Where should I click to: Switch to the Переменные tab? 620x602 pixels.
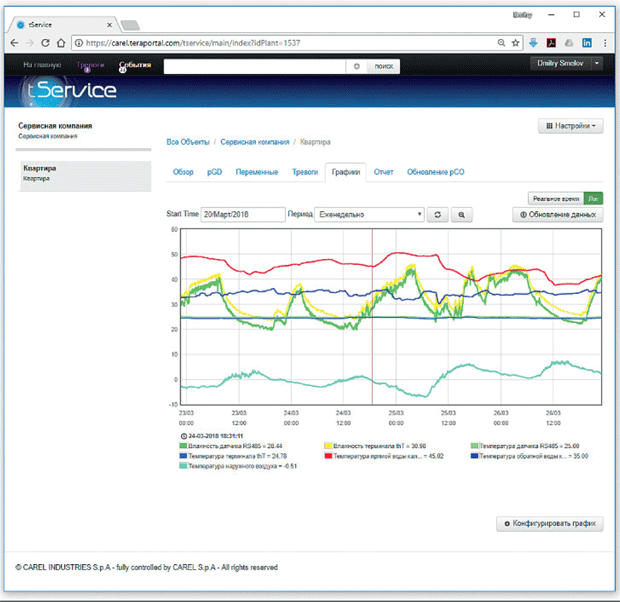point(257,172)
